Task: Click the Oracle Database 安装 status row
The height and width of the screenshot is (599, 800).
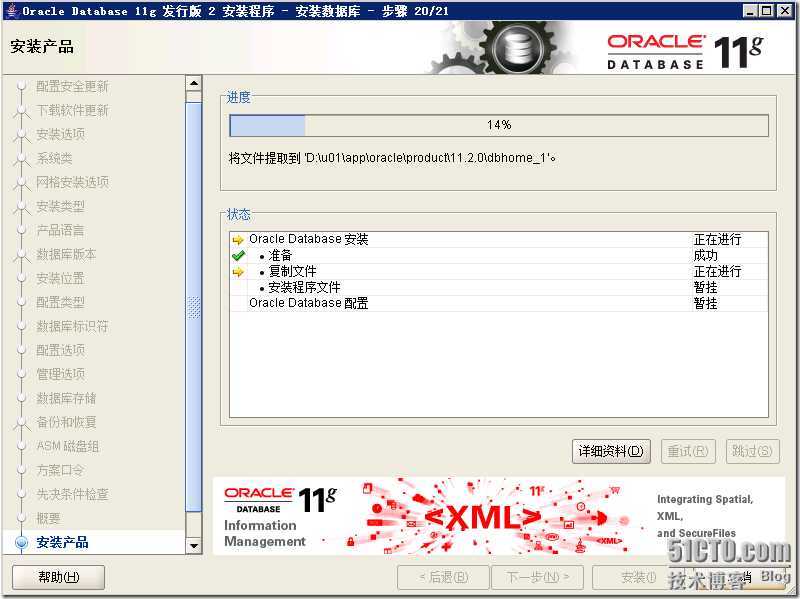Action: pos(498,239)
